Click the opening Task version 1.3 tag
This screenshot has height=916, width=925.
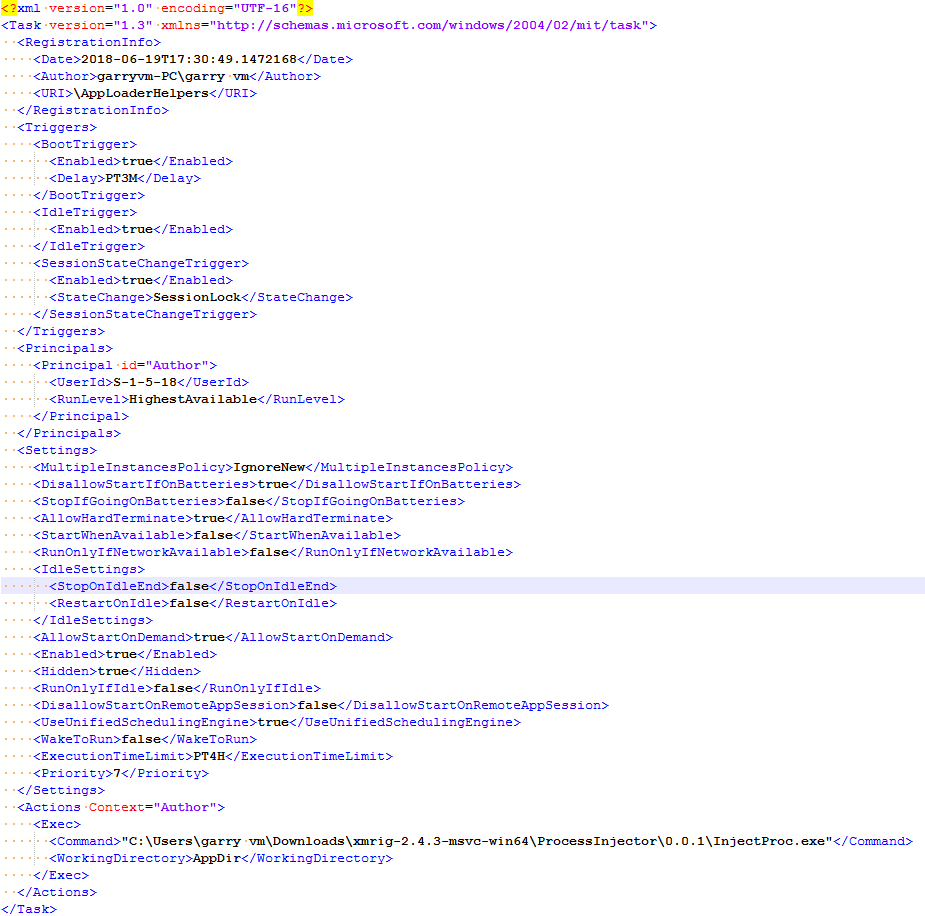coord(329,25)
